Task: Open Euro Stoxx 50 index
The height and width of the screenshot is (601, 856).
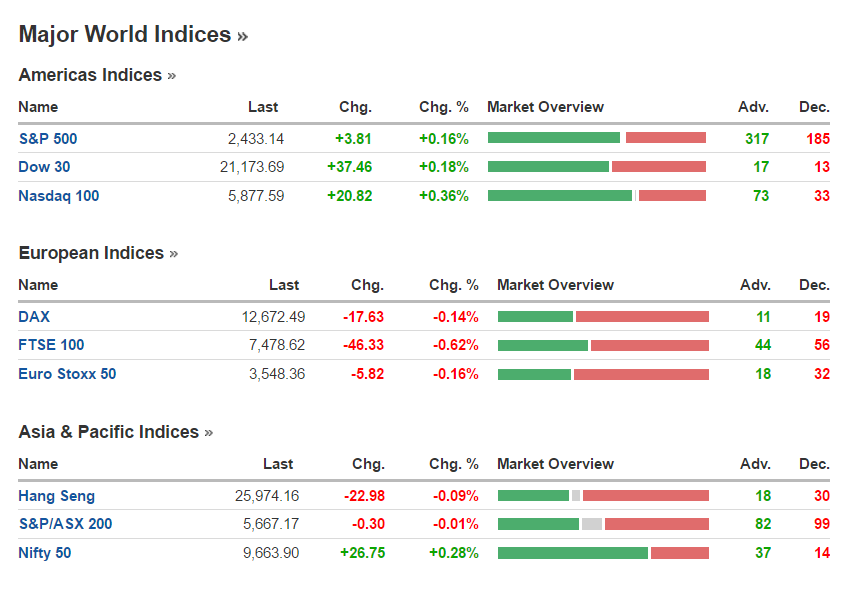Action: click(x=67, y=374)
